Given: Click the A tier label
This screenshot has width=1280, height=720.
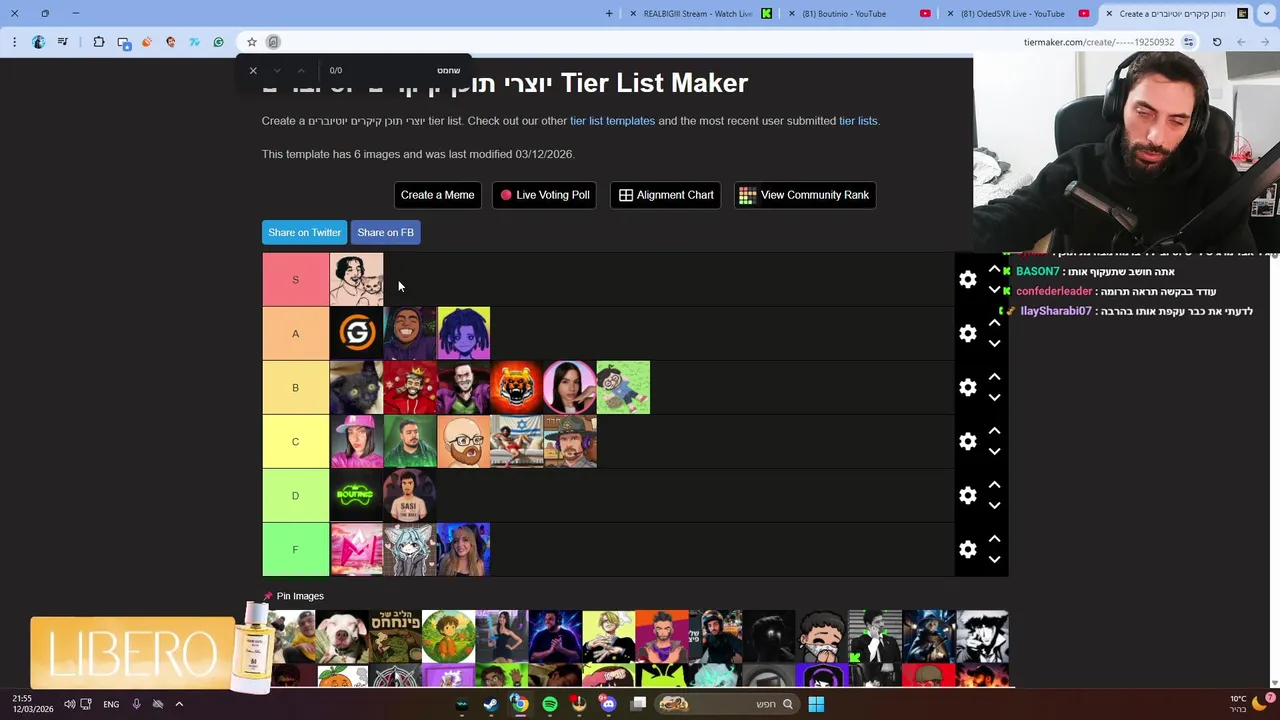Looking at the screenshot, I should point(295,333).
